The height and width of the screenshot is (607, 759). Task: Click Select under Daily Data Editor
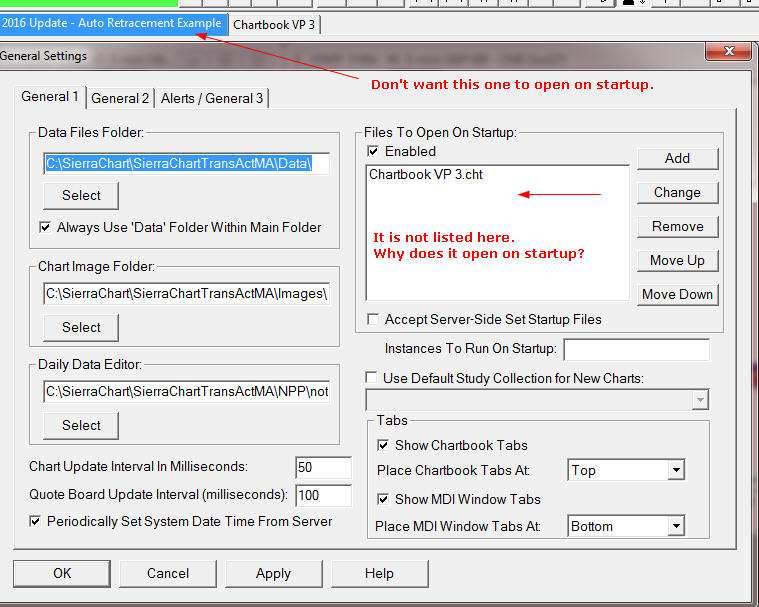tap(81, 425)
